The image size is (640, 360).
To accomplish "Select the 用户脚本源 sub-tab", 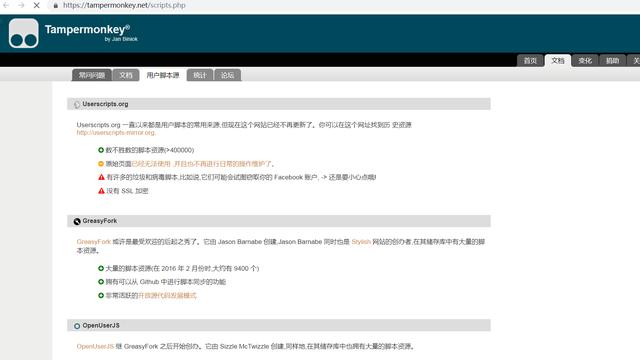I will tap(163, 75).
